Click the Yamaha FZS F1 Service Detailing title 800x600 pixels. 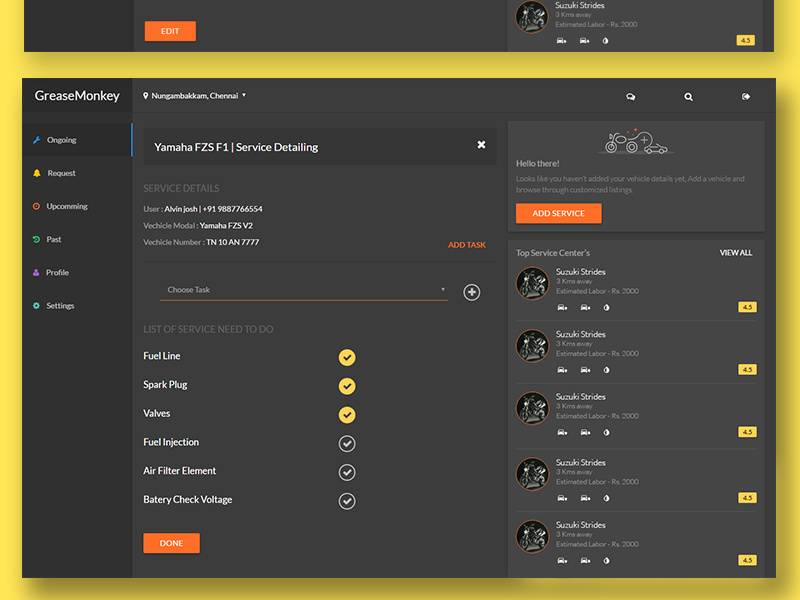(236, 147)
